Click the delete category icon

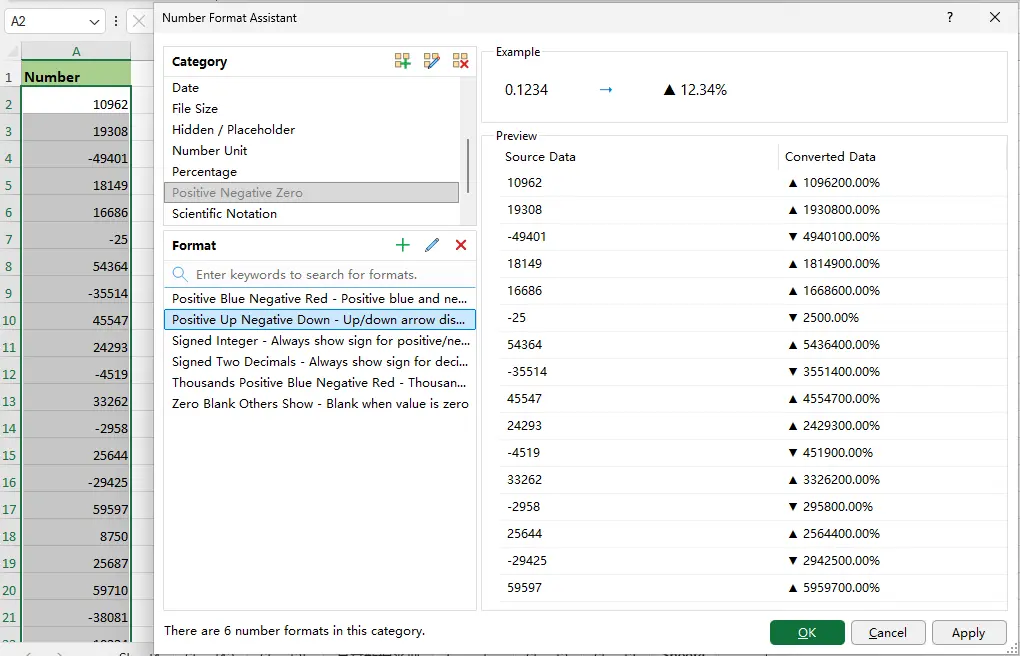tap(461, 61)
